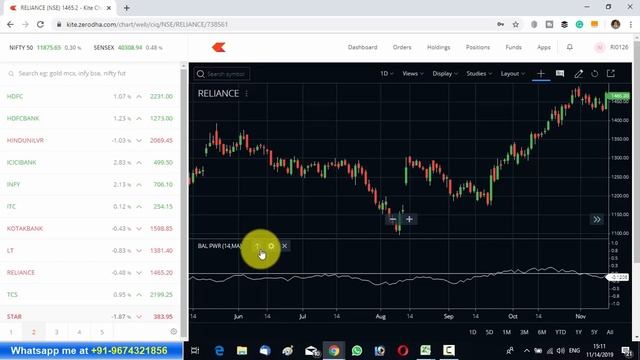Go to Positions

(x=478, y=47)
